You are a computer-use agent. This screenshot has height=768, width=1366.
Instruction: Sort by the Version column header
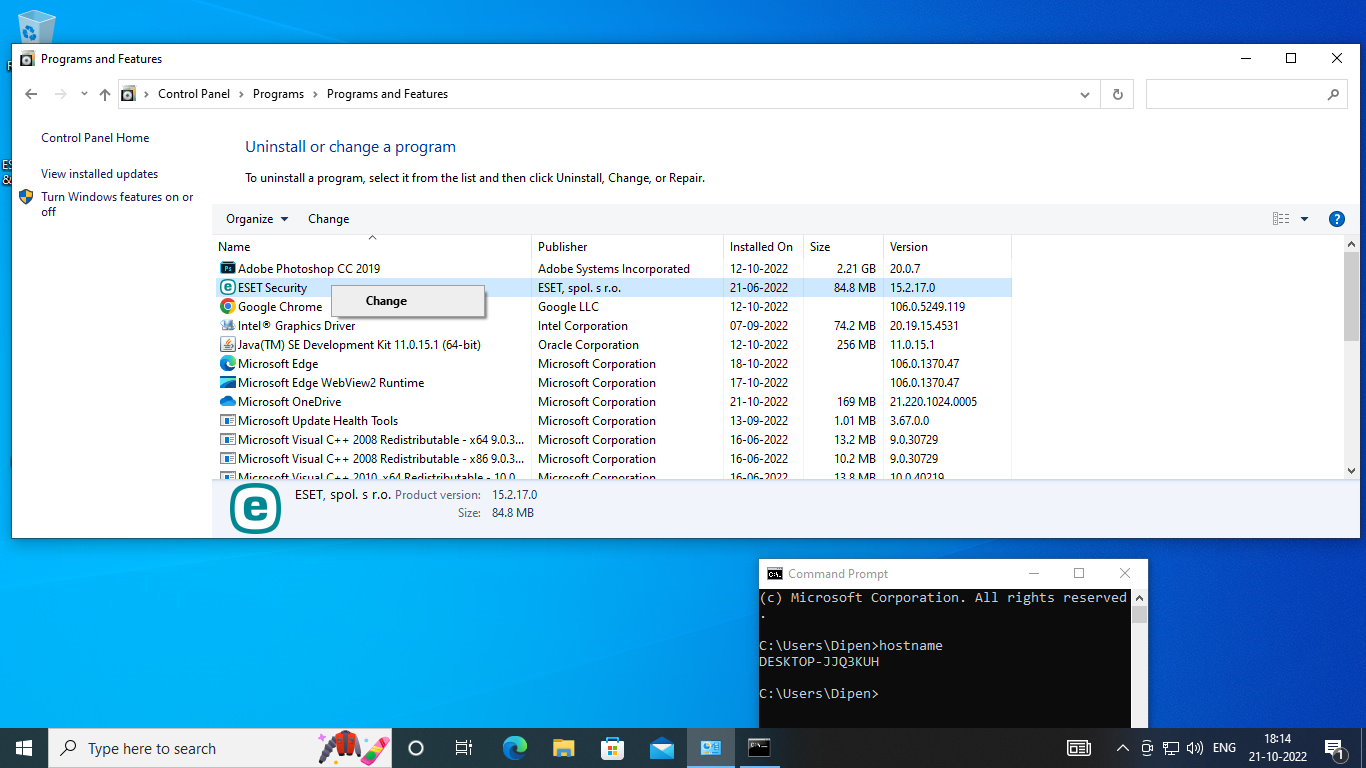click(x=947, y=246)
